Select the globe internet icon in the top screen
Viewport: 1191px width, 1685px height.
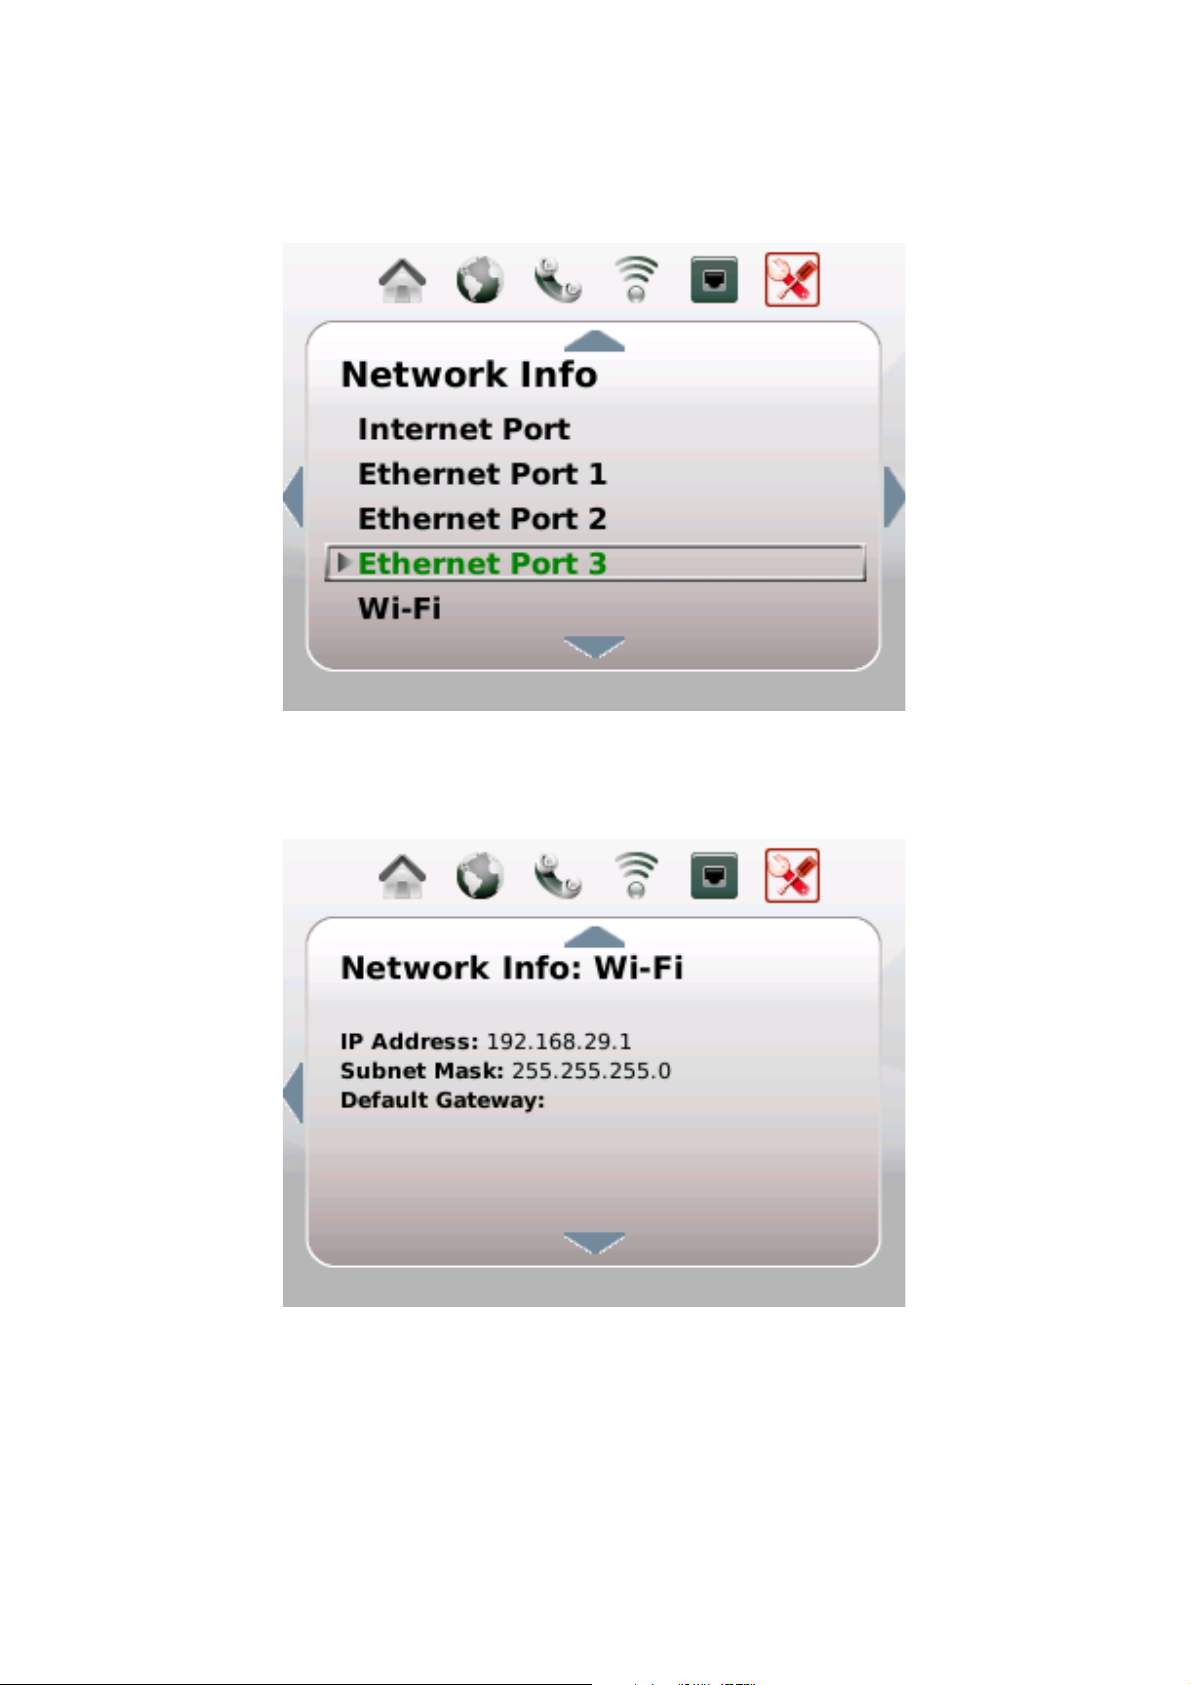click(x=480, y=280)
